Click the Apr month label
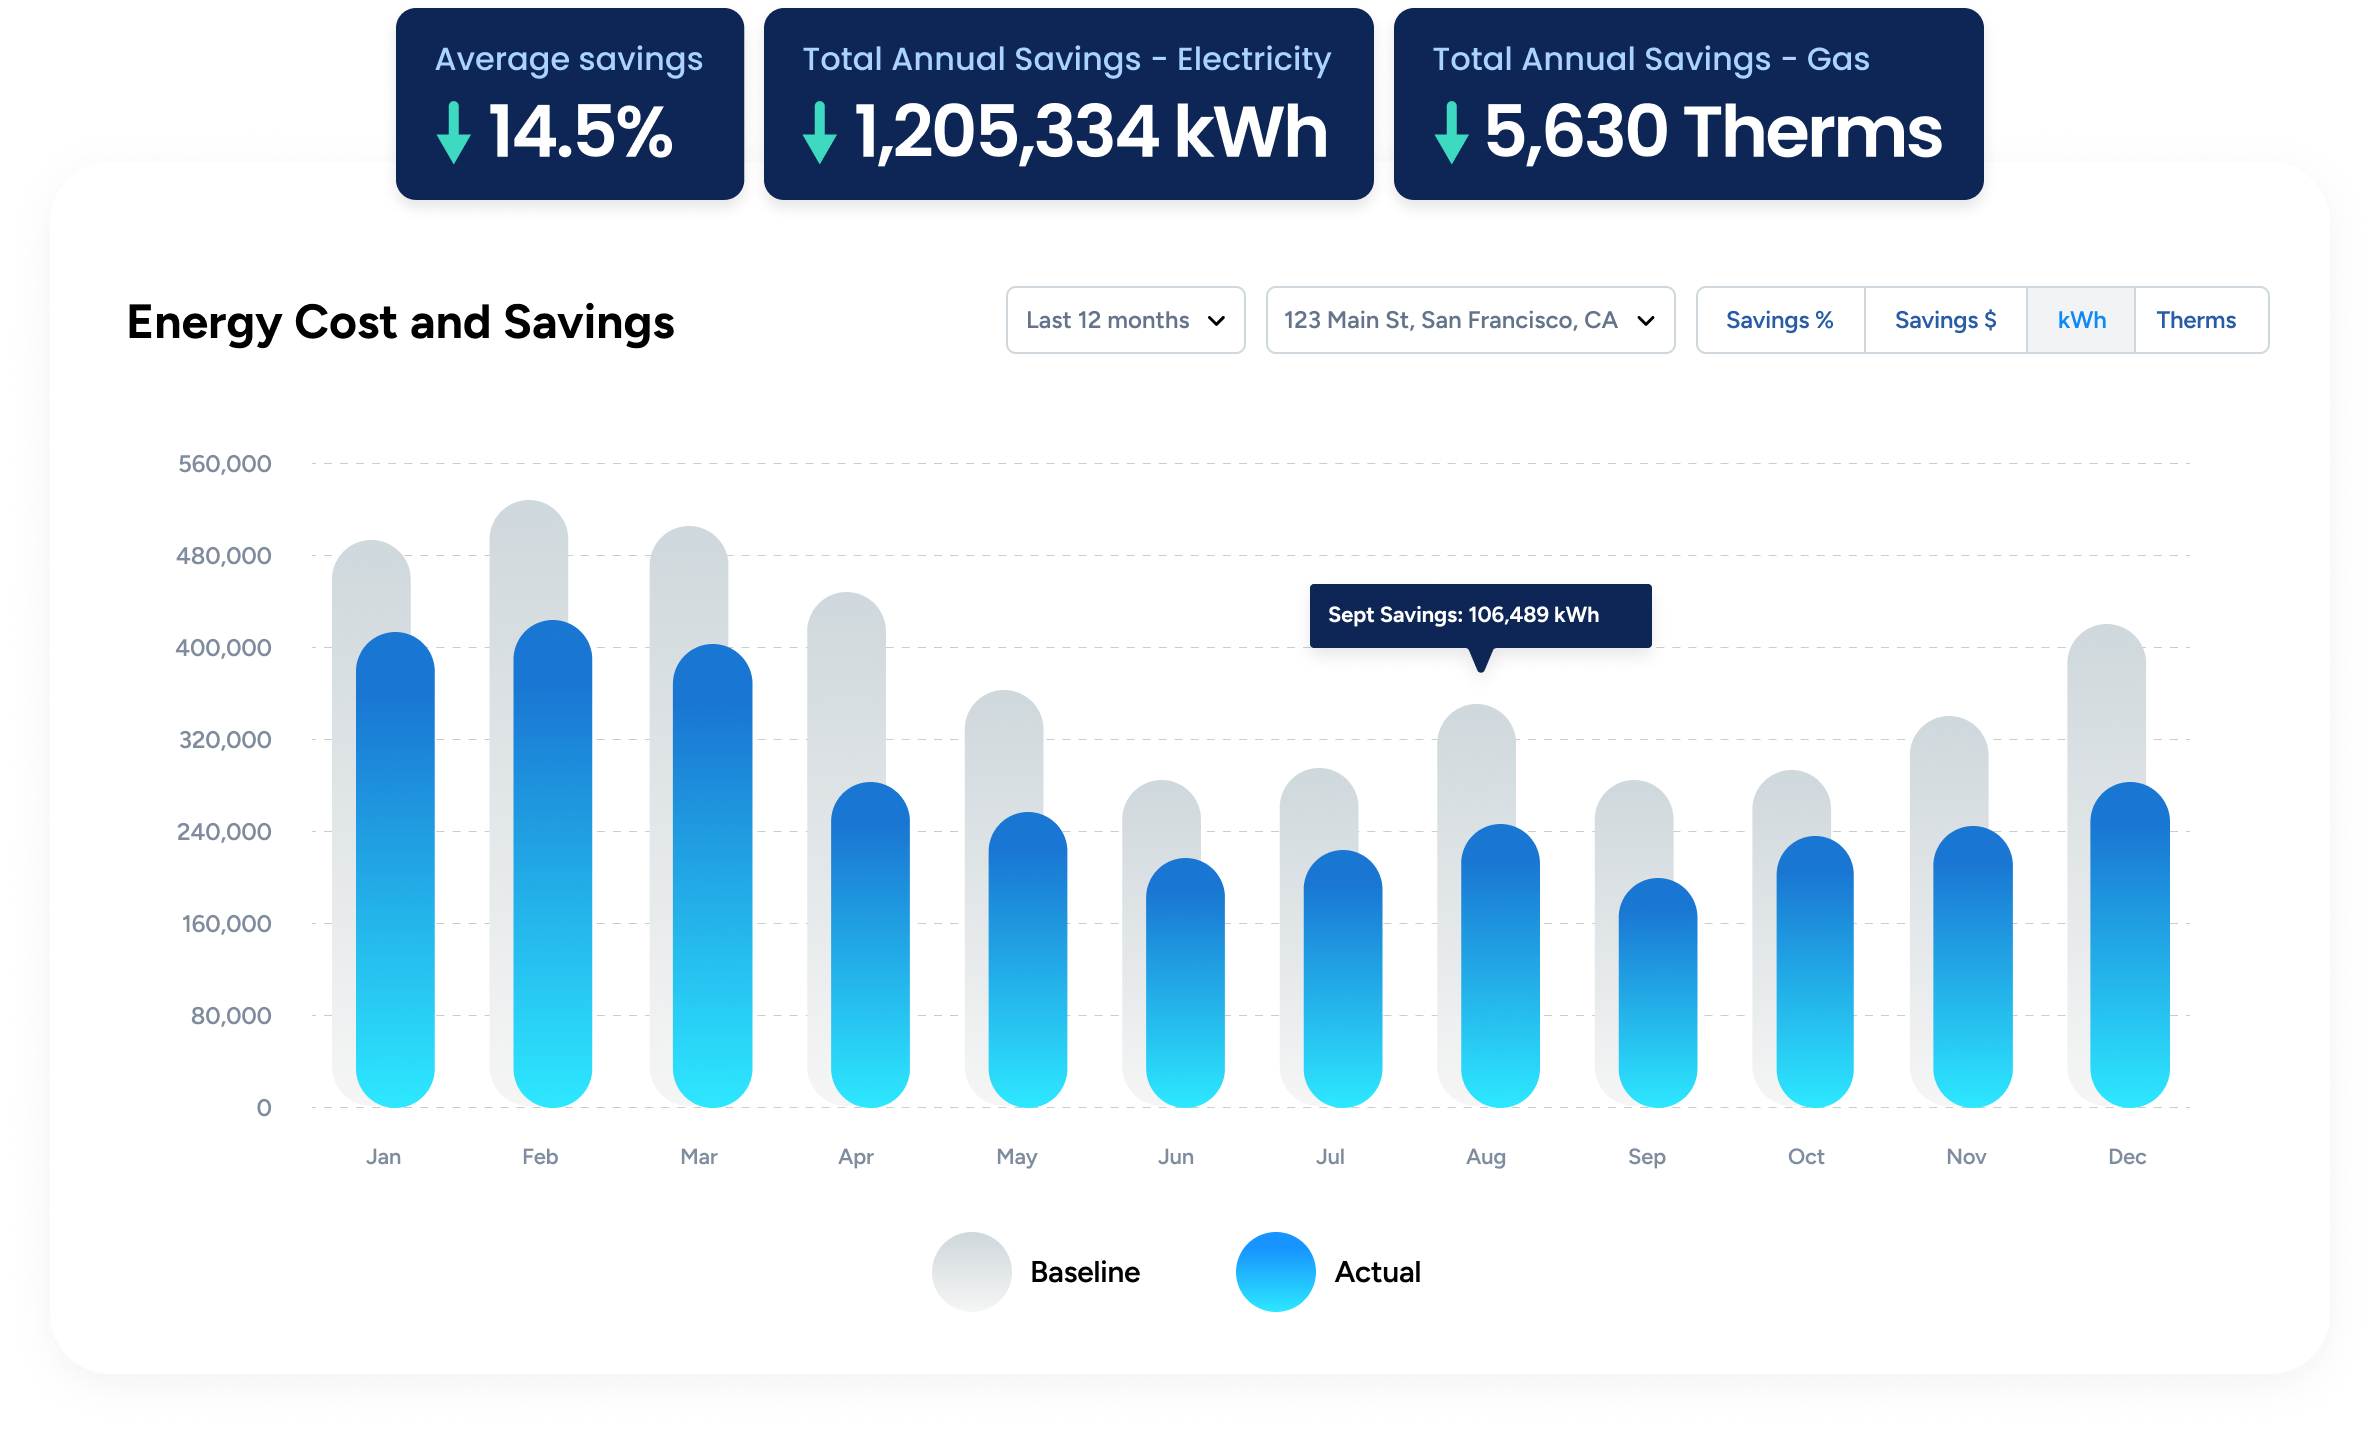Image resolution: width=2380 pixels, height=1434 pixels. tap(856, 1157)
